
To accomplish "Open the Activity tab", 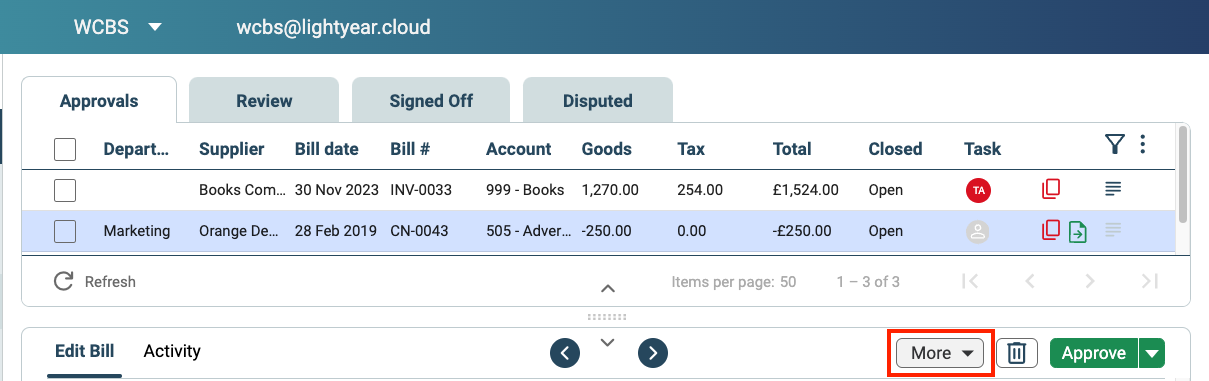I will click(x=172, y=351).
